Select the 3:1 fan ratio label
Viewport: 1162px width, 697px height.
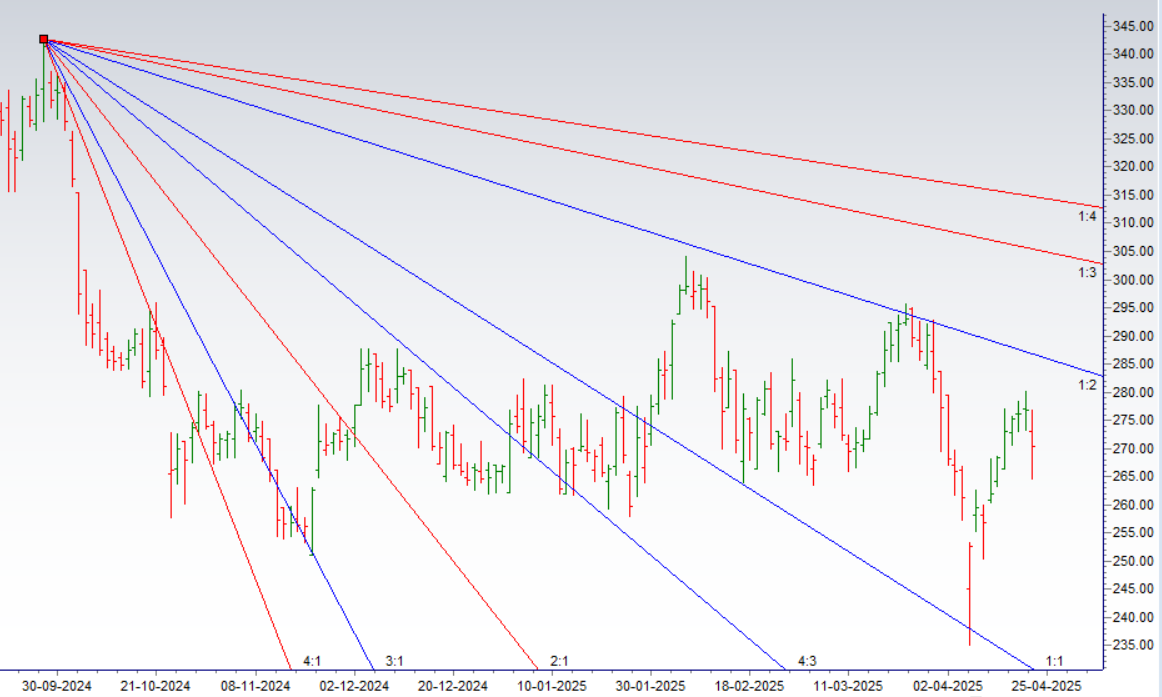(393, 660)
